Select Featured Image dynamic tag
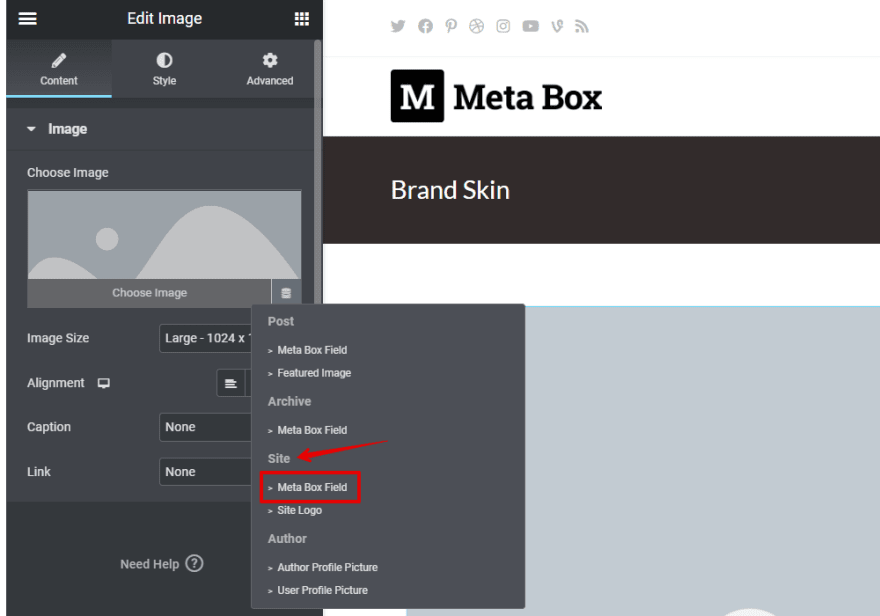This screenshot has width=880, height=616. click(x=314, y=373)
